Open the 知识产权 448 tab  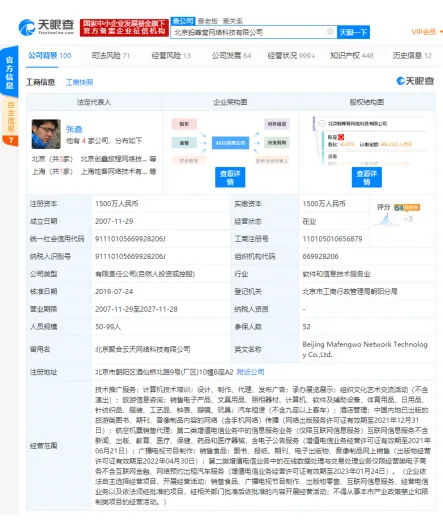pos(352,56)
